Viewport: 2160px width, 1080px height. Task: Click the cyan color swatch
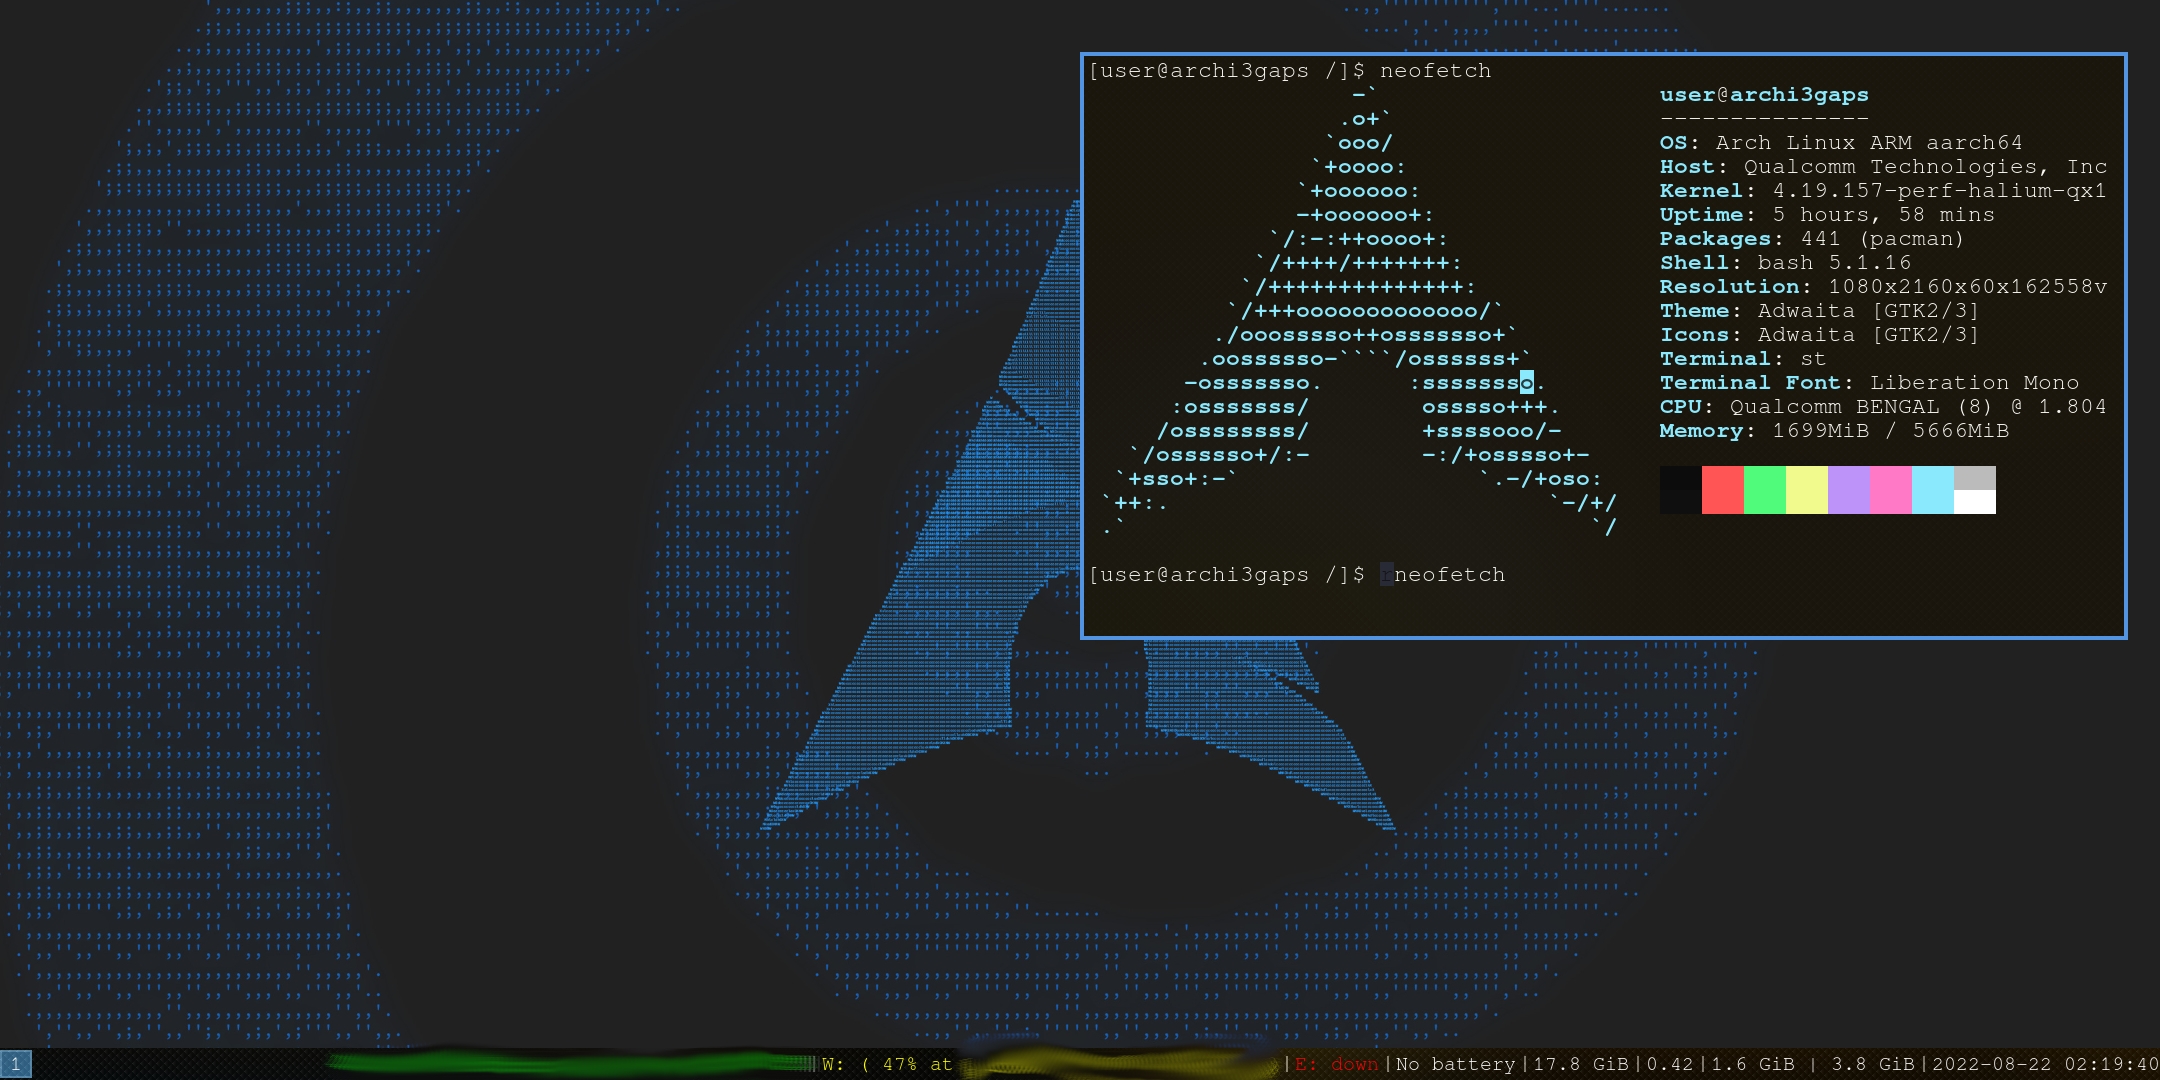1932,490
